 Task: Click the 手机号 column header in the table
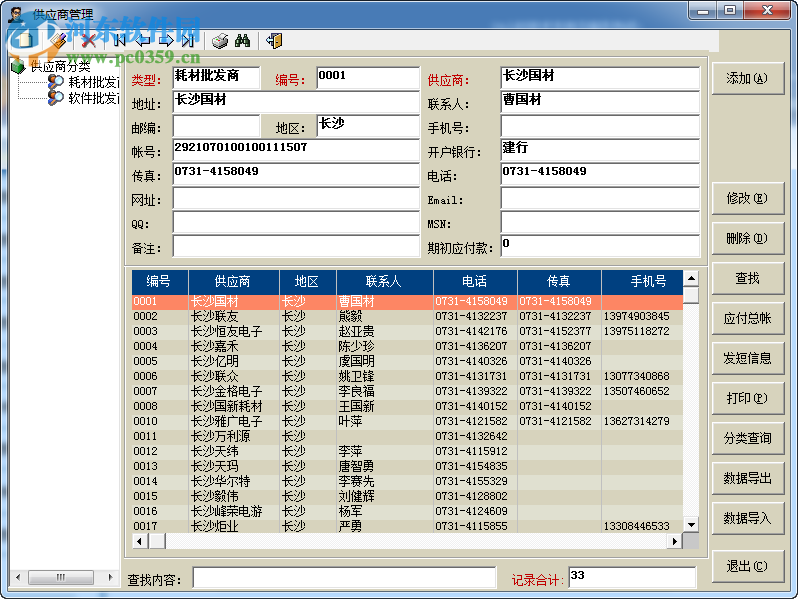[x=642, y=281]
